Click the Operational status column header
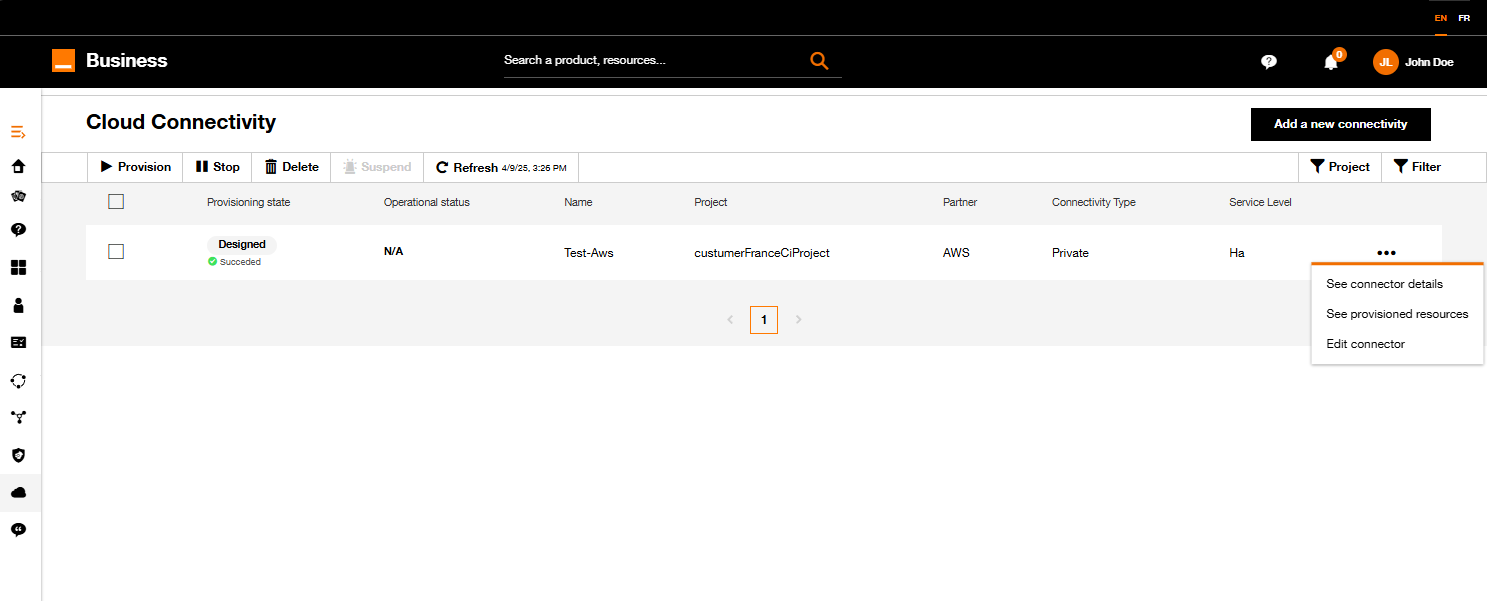The width and height of the screenshot is (1487, 601). point(426,202)
